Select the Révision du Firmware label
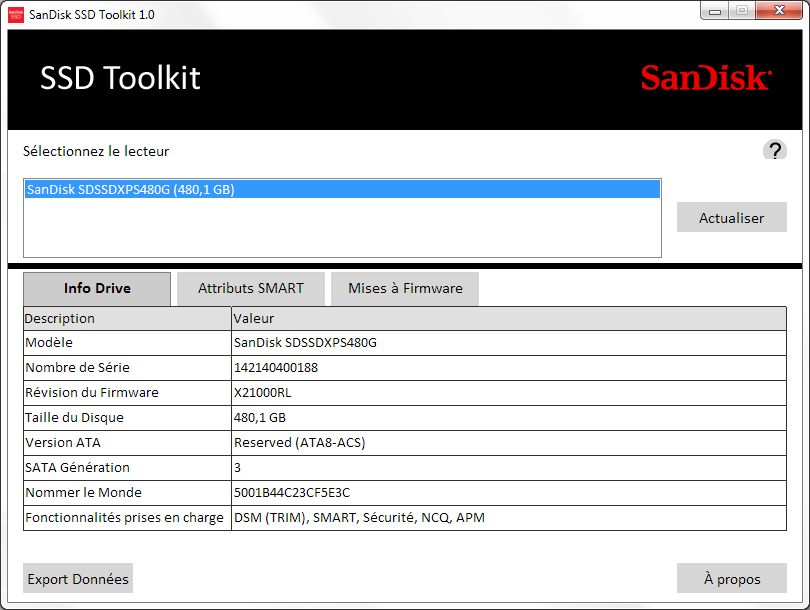 (x=92, y=393)
